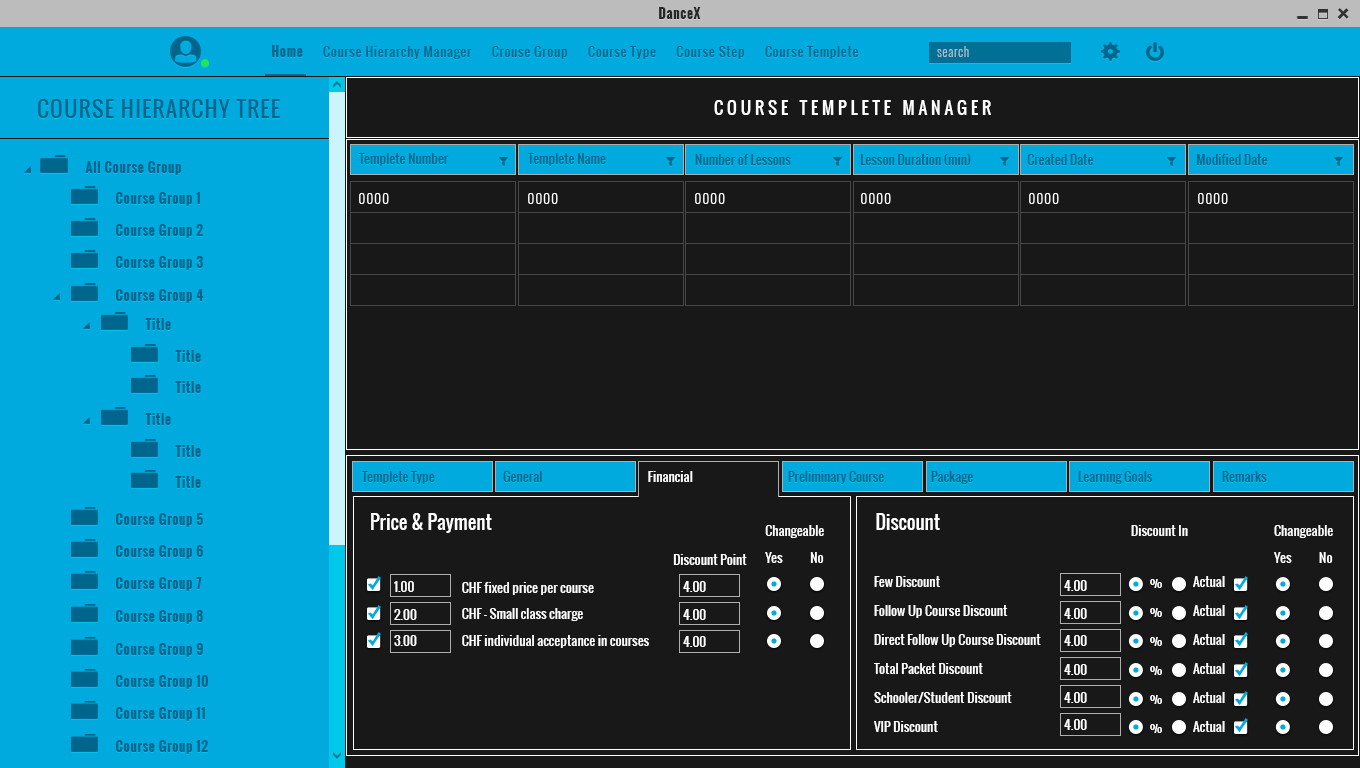Select Course Group 4 label in the tree
This screenshot has height=768, width=1360.
(x=159, y=295)
